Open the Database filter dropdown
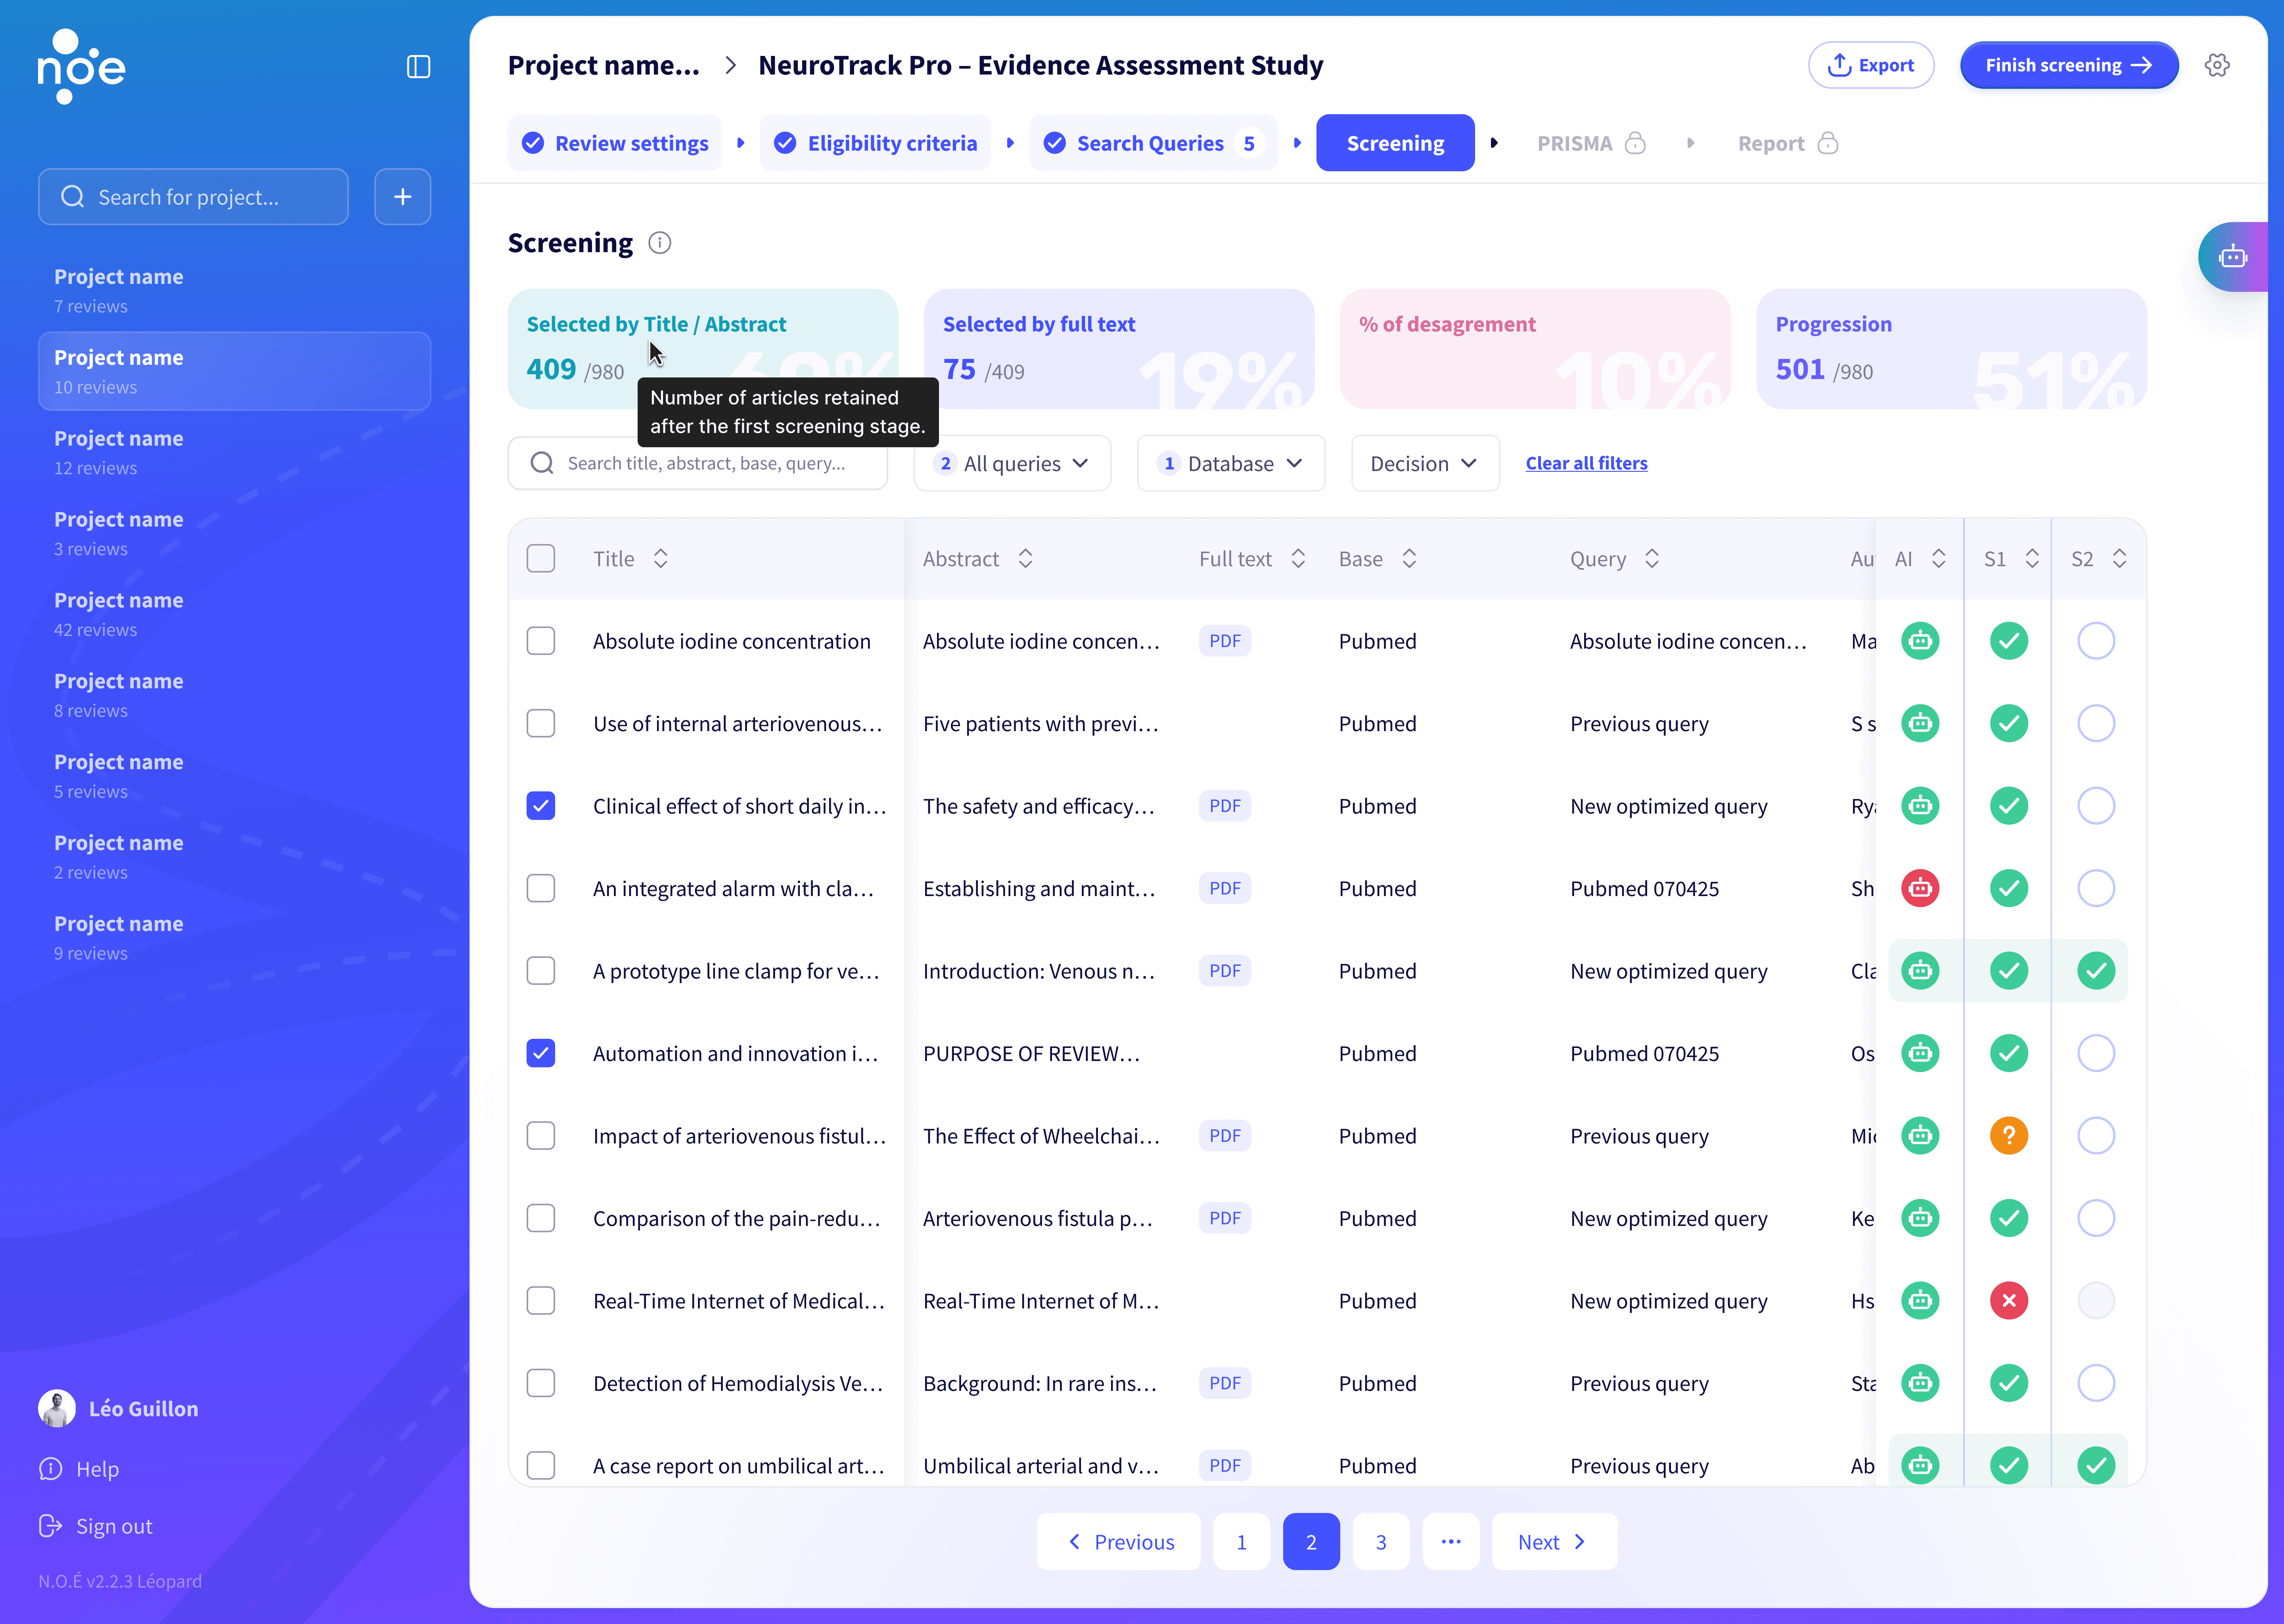 [1231, 463]
